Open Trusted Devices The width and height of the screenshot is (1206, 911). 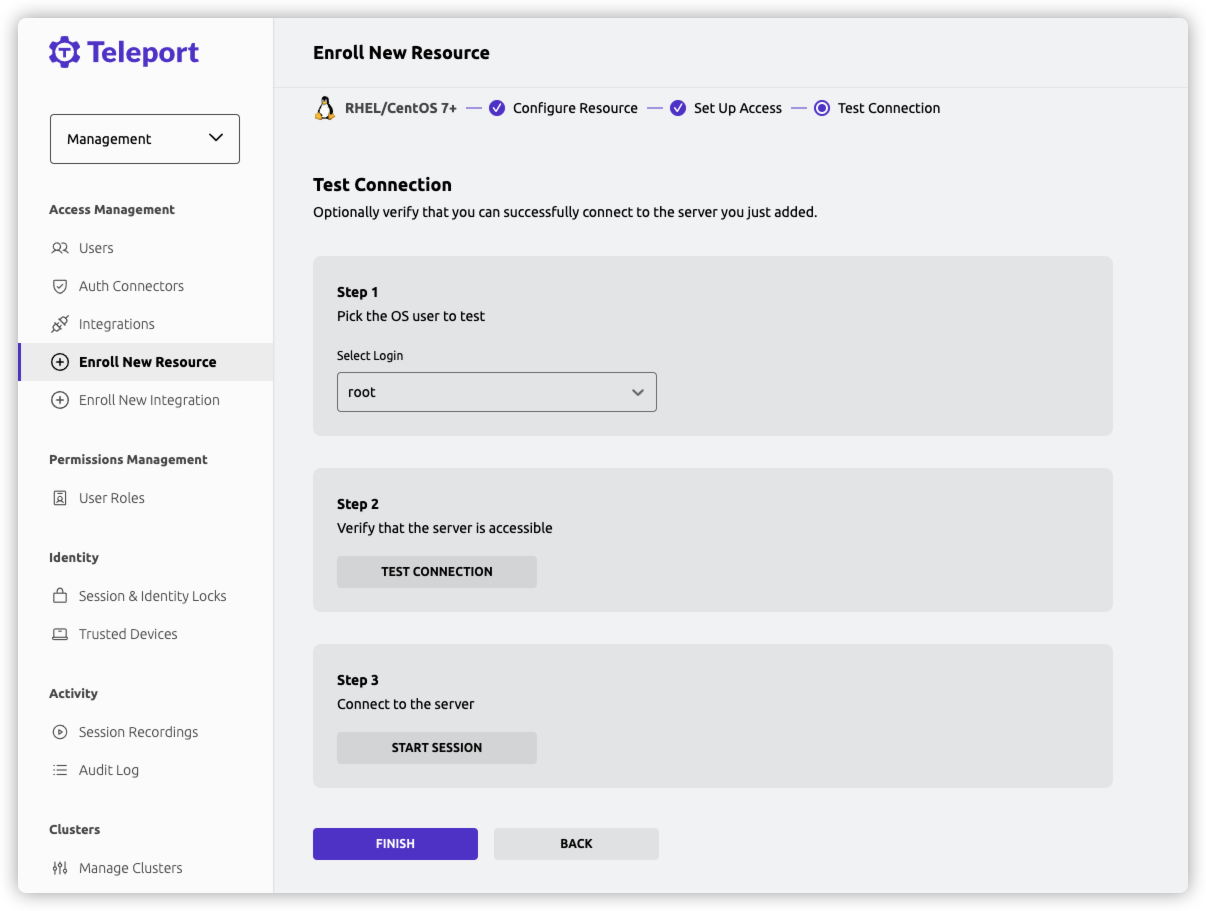(145, 634)
